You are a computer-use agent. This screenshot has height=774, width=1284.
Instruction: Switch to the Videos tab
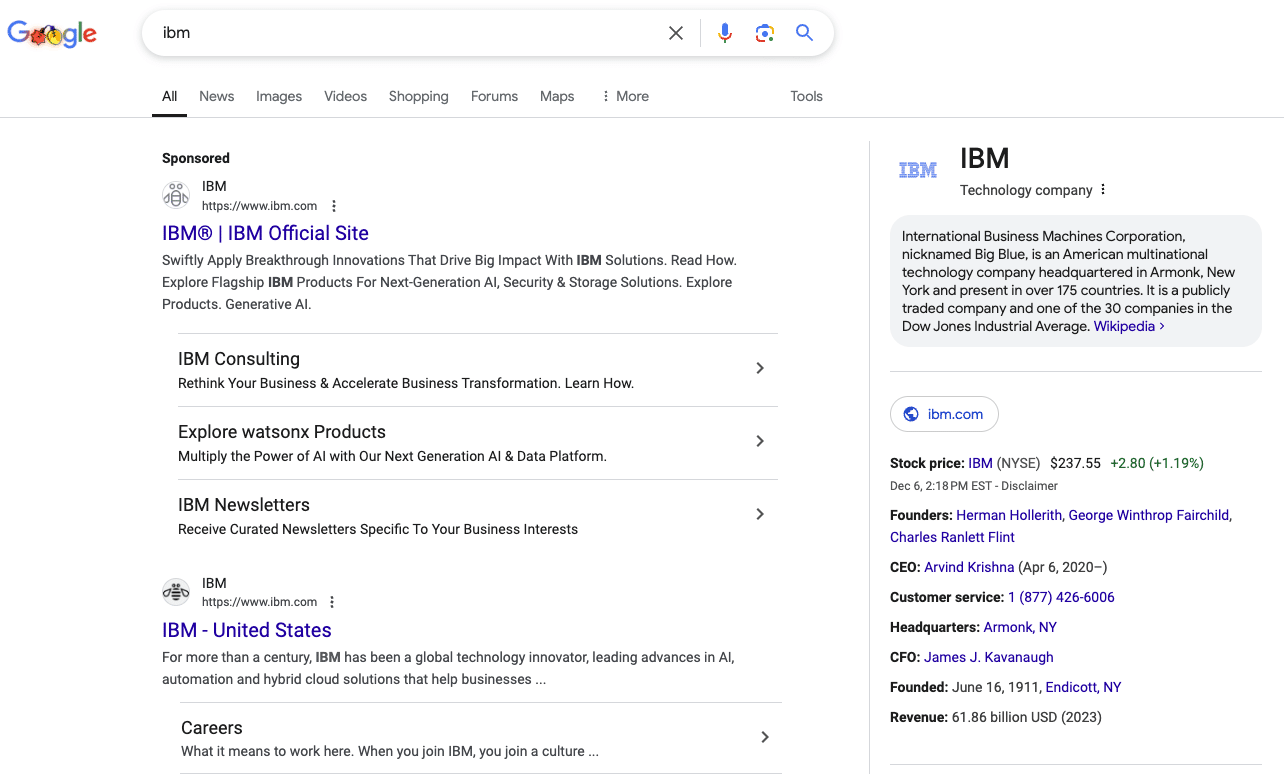coord(345,96)
